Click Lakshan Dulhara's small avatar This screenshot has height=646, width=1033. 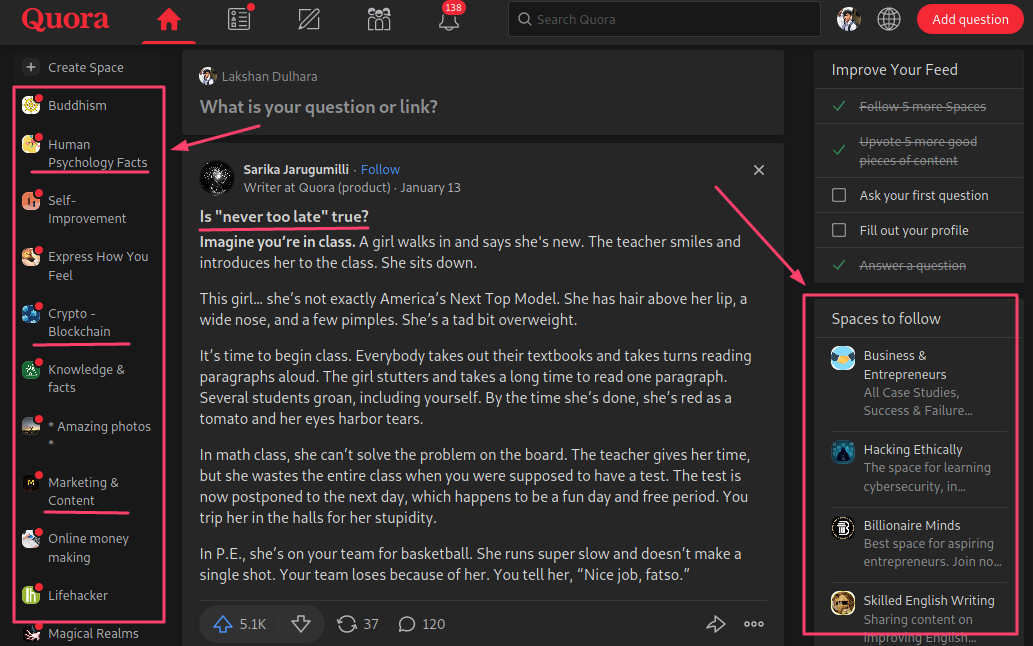click(x=208, y=76)
